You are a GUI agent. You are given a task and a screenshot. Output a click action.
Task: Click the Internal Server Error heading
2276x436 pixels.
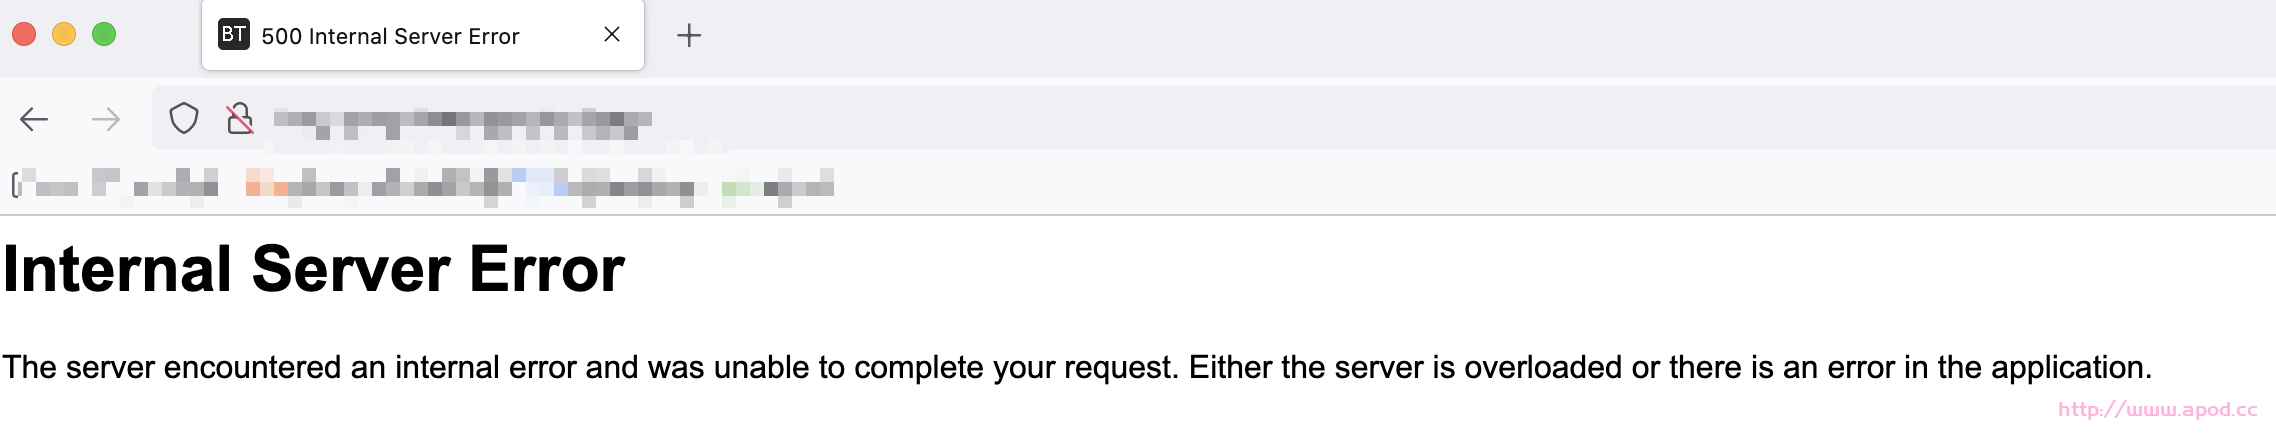314,270
